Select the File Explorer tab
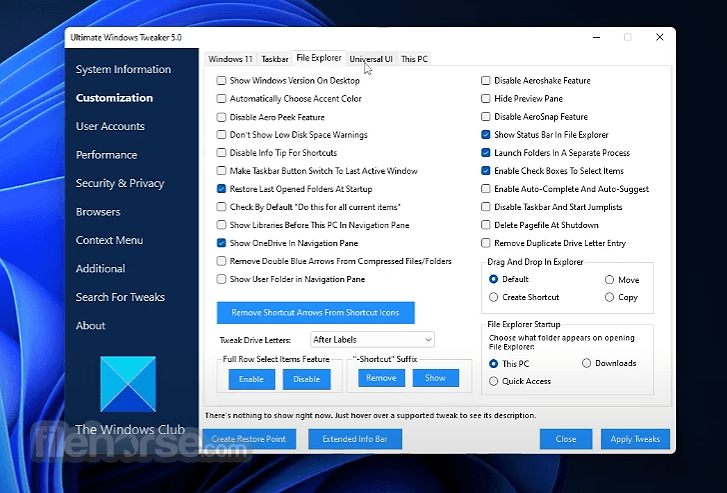 click(319, 58)
